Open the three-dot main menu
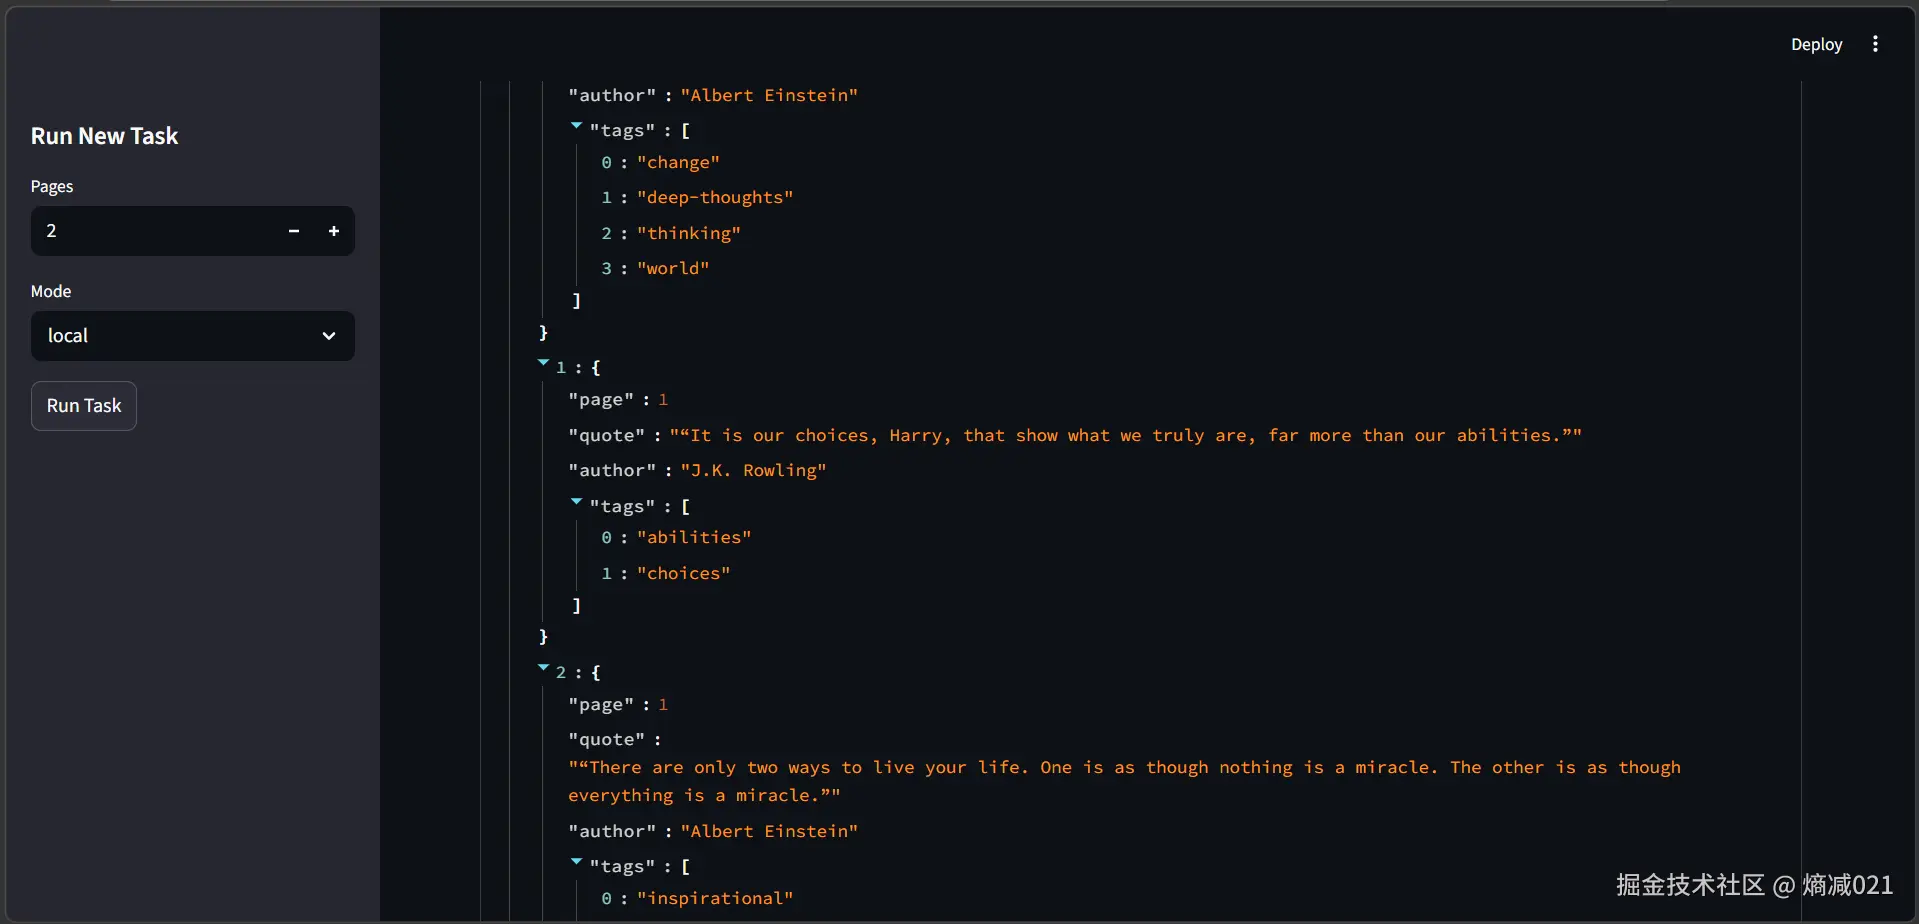Screen dimensions: 1919x924 (x=1875, y=44)
